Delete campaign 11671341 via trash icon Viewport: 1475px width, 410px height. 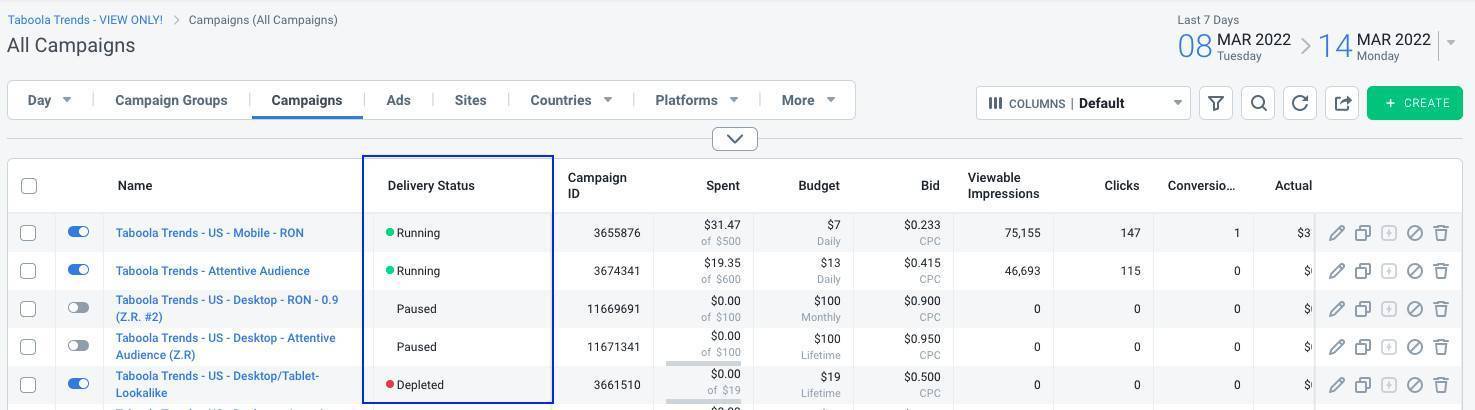(1441, 347)
